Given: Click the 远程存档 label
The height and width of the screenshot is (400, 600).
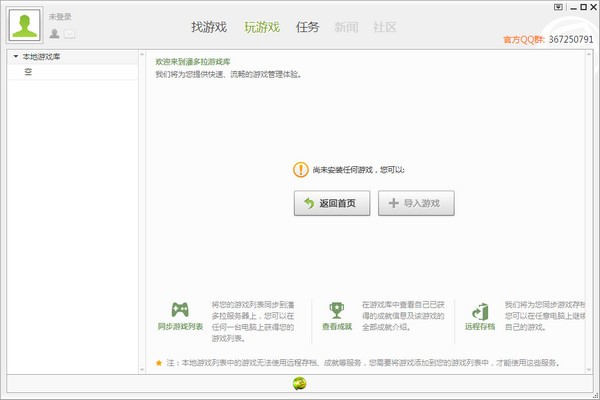Looking at the screenshot, I should [x=480, y=327].
